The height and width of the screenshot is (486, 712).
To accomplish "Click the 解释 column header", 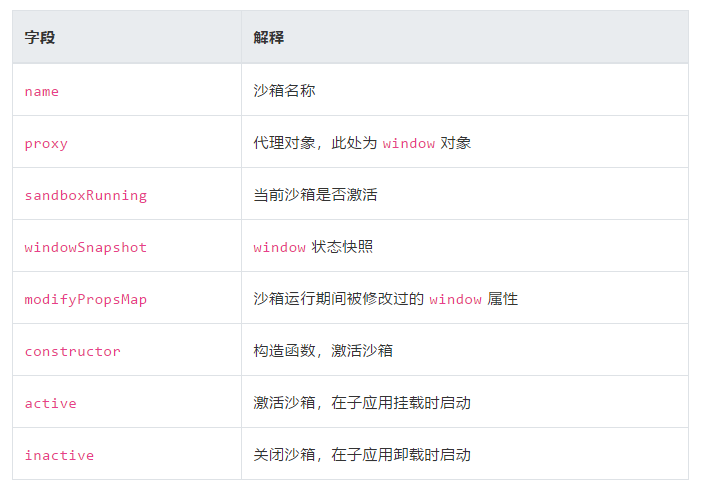I will pyautogui.click(x=269, y=37).
